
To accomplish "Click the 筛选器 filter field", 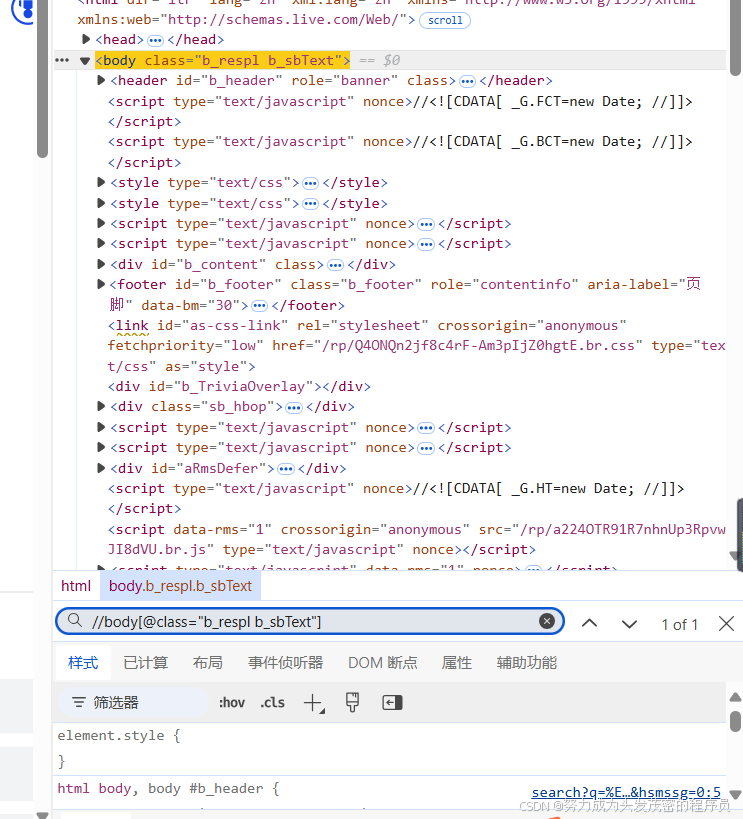I will pos(134,703).
